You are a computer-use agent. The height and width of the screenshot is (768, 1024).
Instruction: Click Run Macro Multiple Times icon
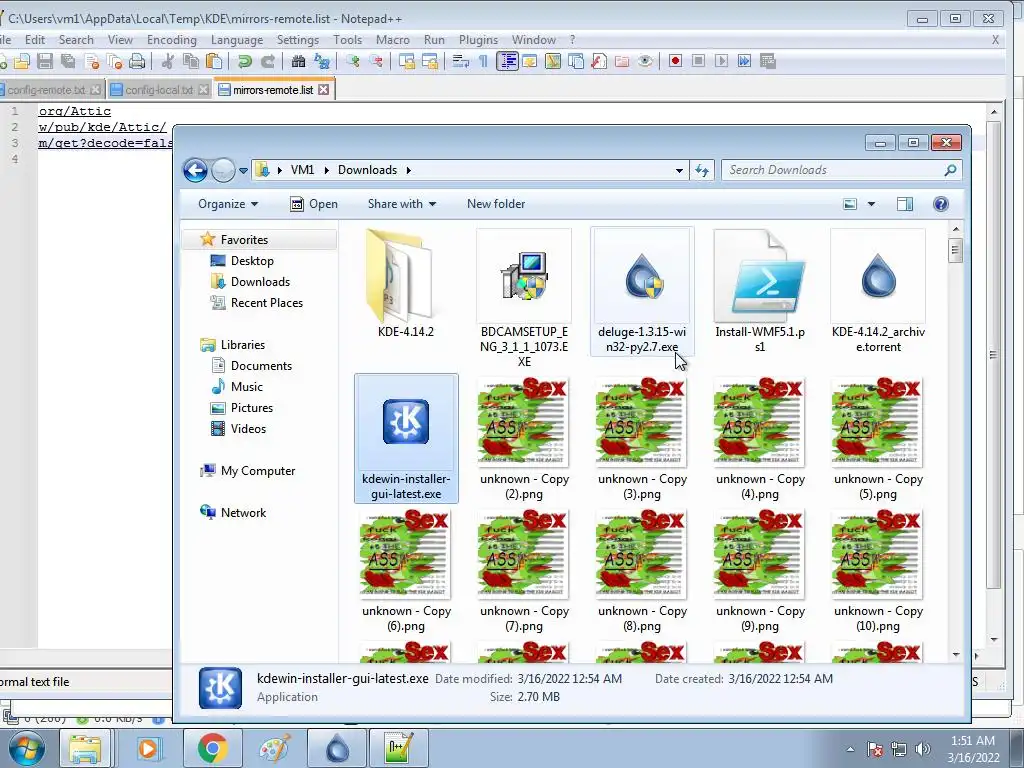(x=744, y=61)
